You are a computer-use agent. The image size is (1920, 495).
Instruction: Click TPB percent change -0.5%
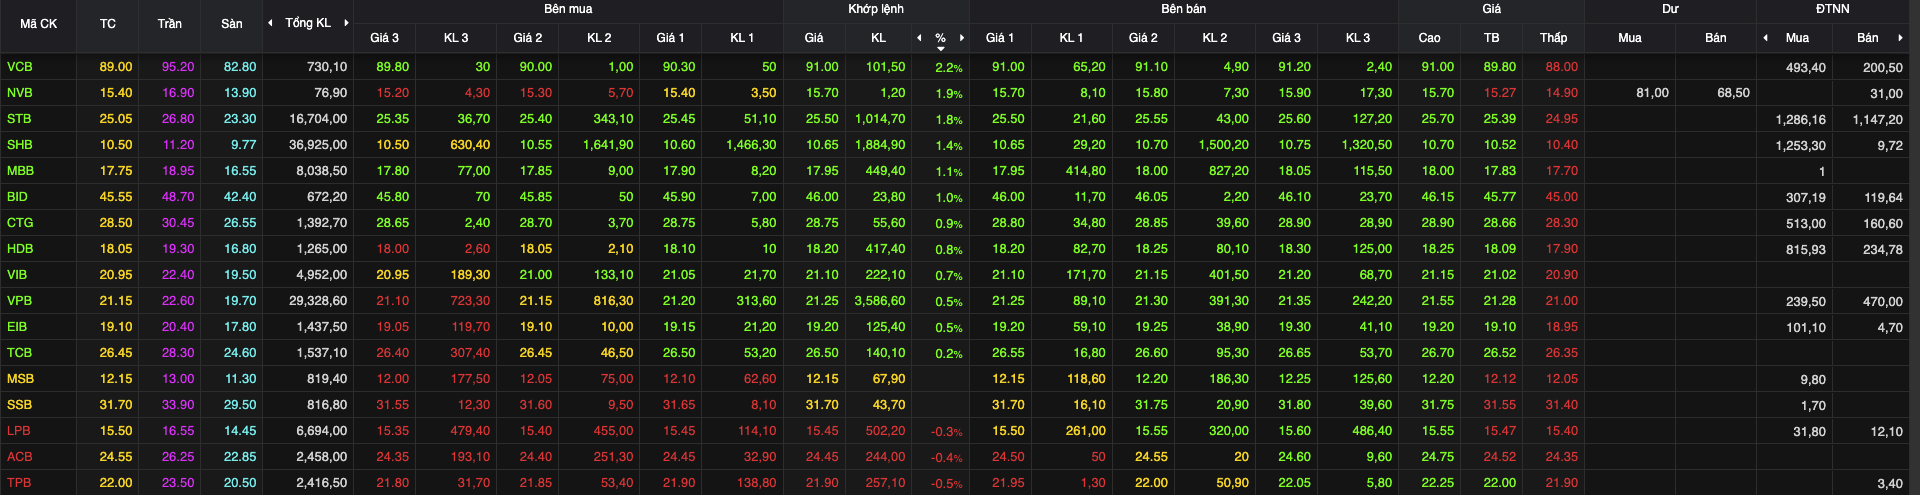click(x=947, y=484)
